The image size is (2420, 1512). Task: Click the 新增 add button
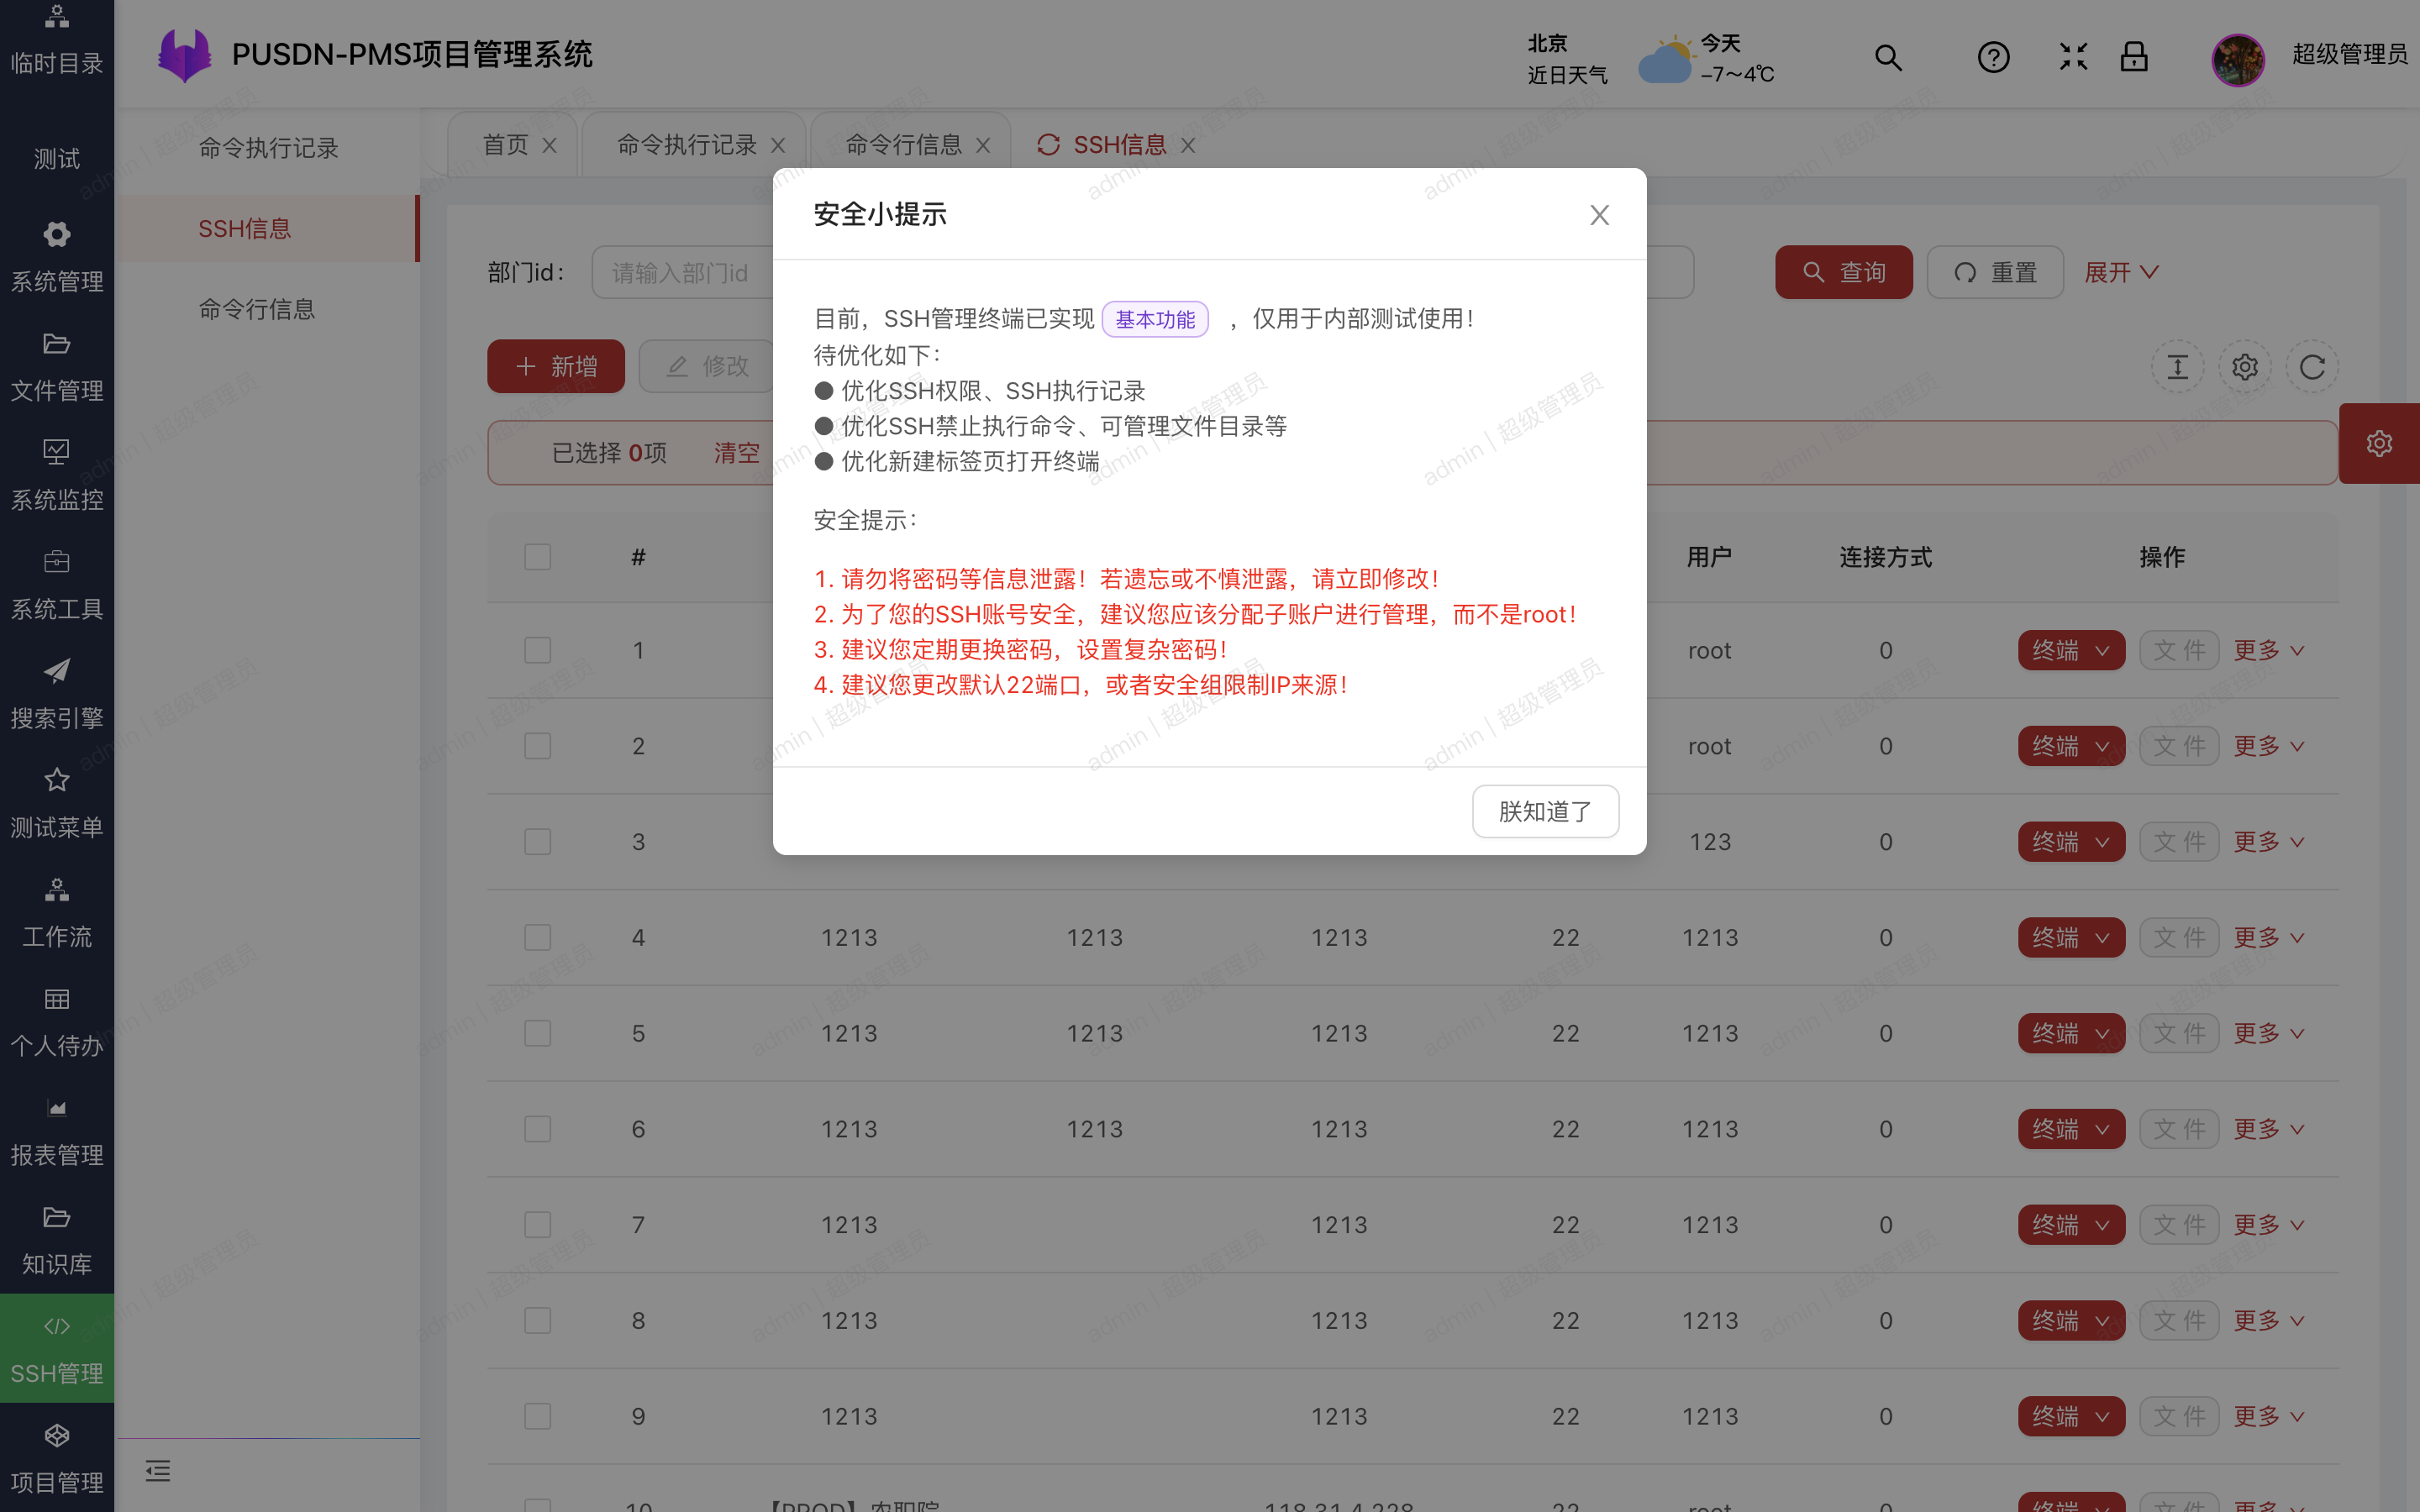pyautogui.click(x=556, y=366)
